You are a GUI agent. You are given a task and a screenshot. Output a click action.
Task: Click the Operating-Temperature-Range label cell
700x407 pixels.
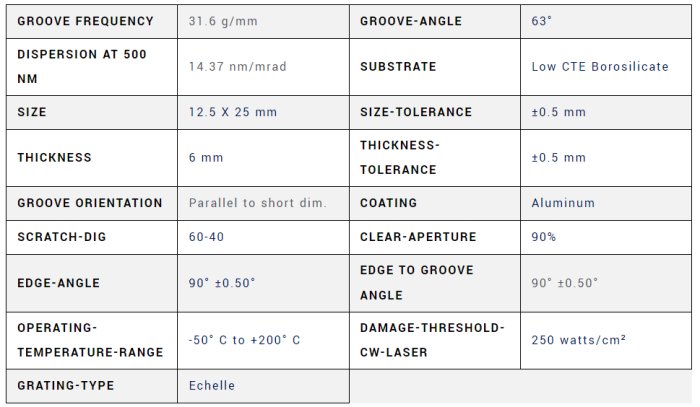[x=90, y=340]
